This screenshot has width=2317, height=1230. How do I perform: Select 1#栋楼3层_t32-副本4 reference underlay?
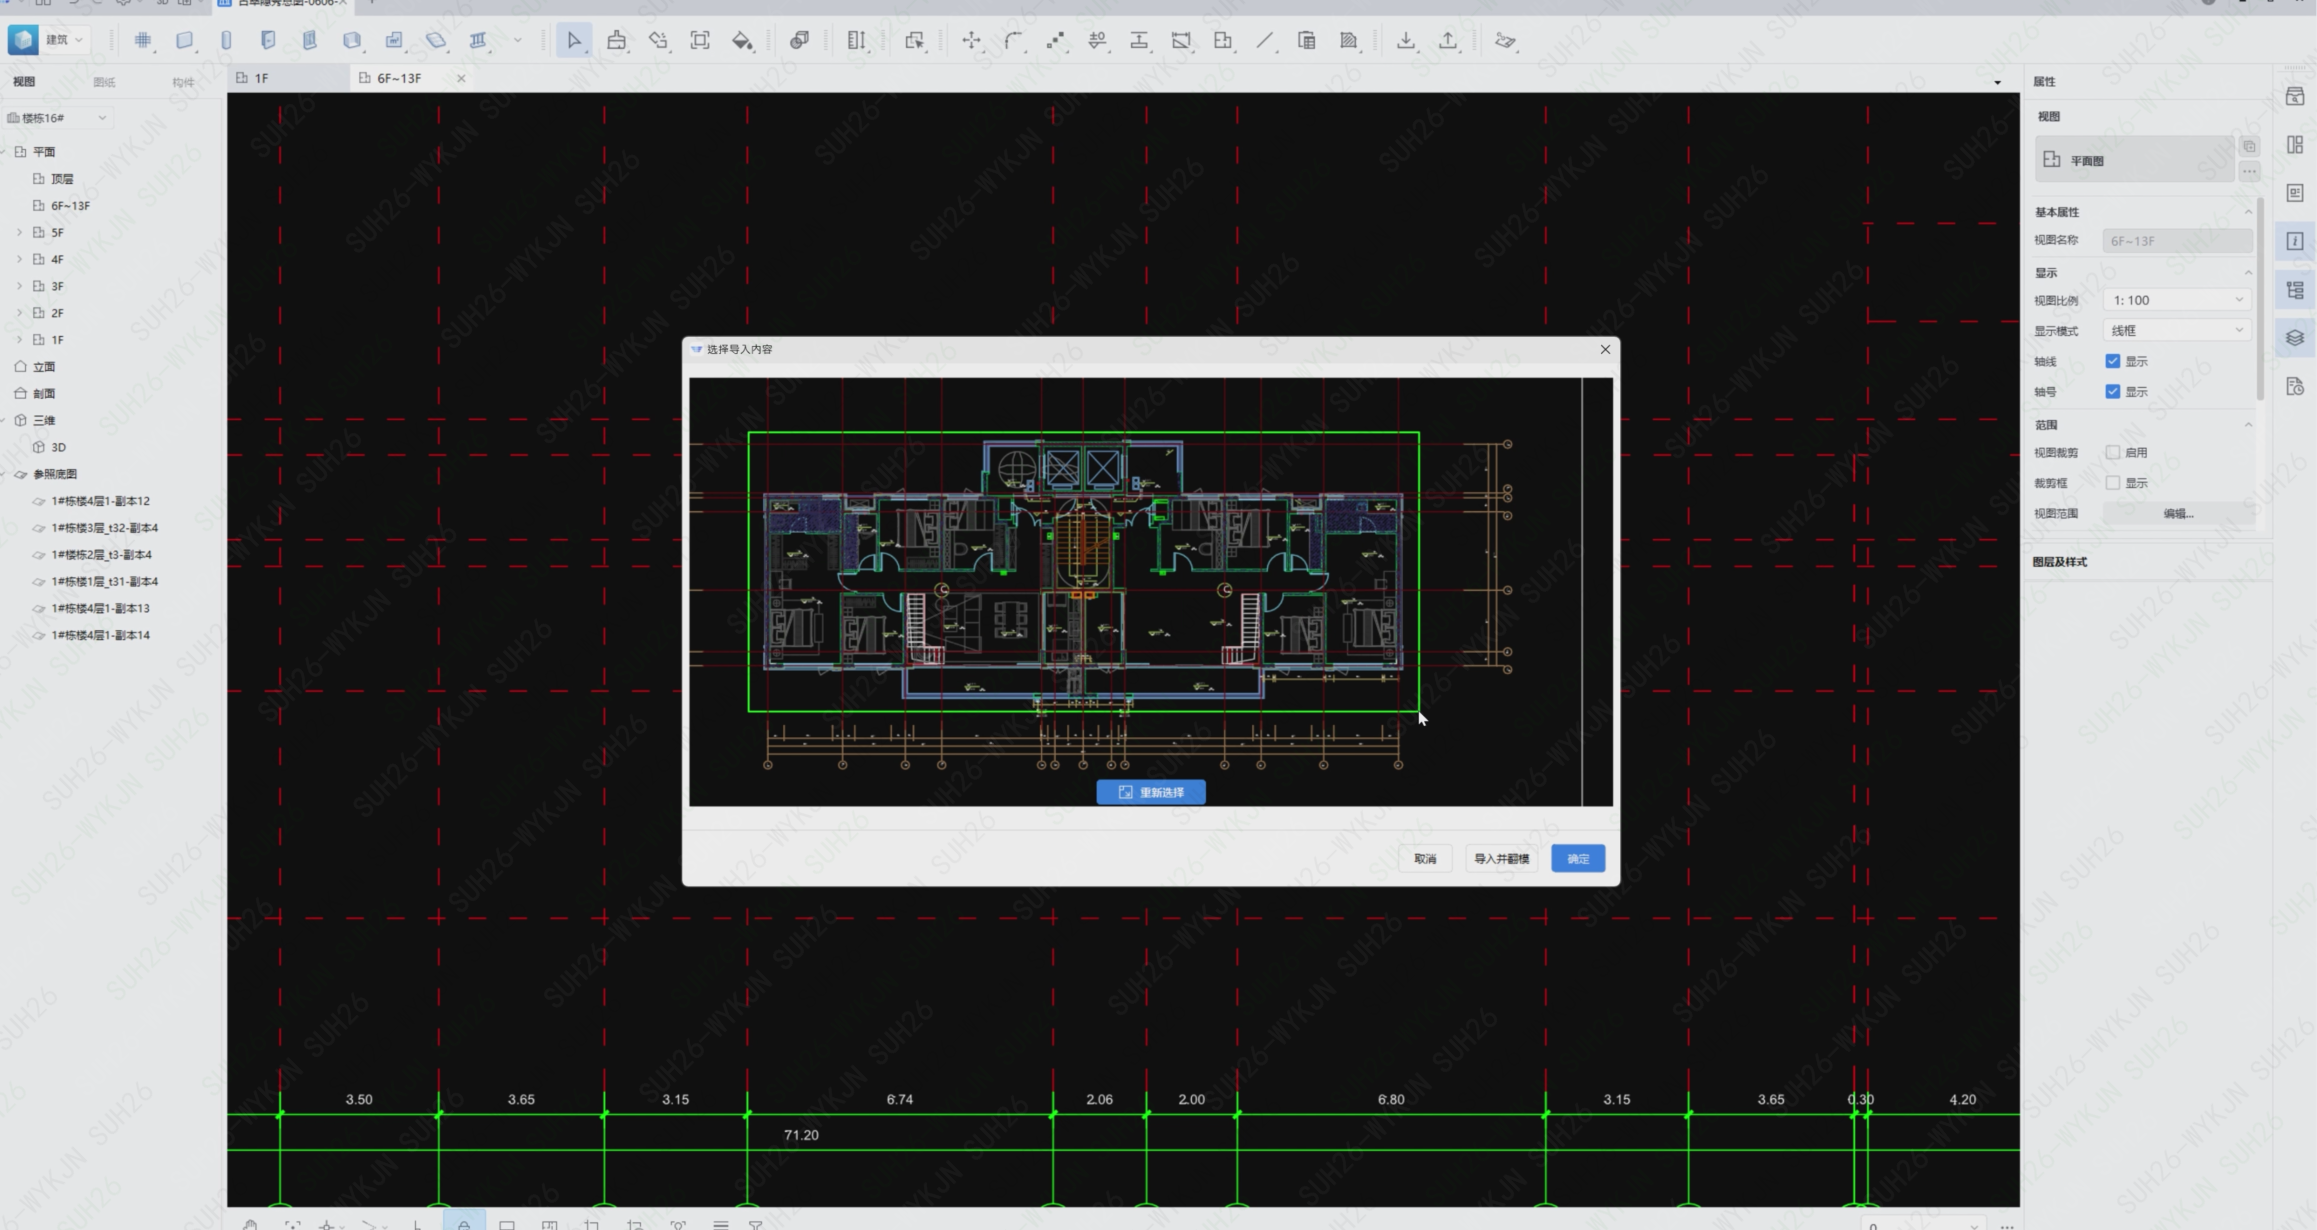click(x=104, y=528)
